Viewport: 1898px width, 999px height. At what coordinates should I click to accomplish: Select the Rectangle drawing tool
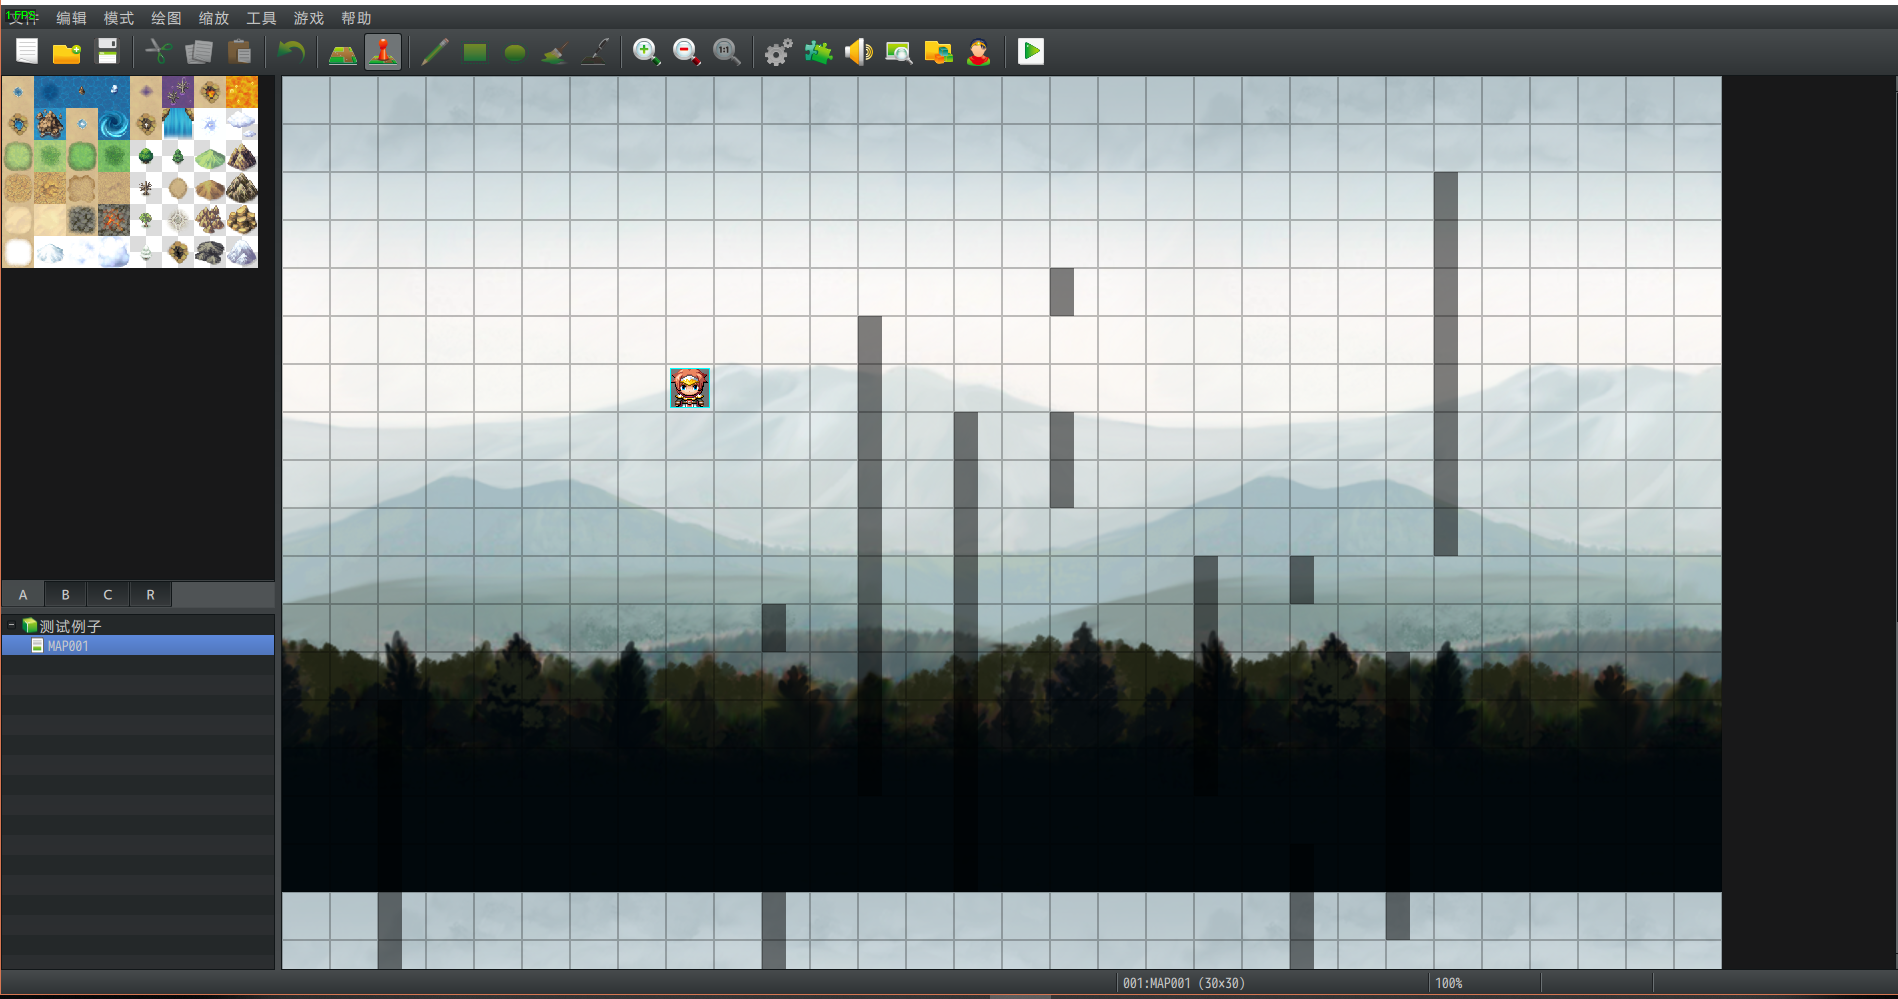click(x=475, y=52)
